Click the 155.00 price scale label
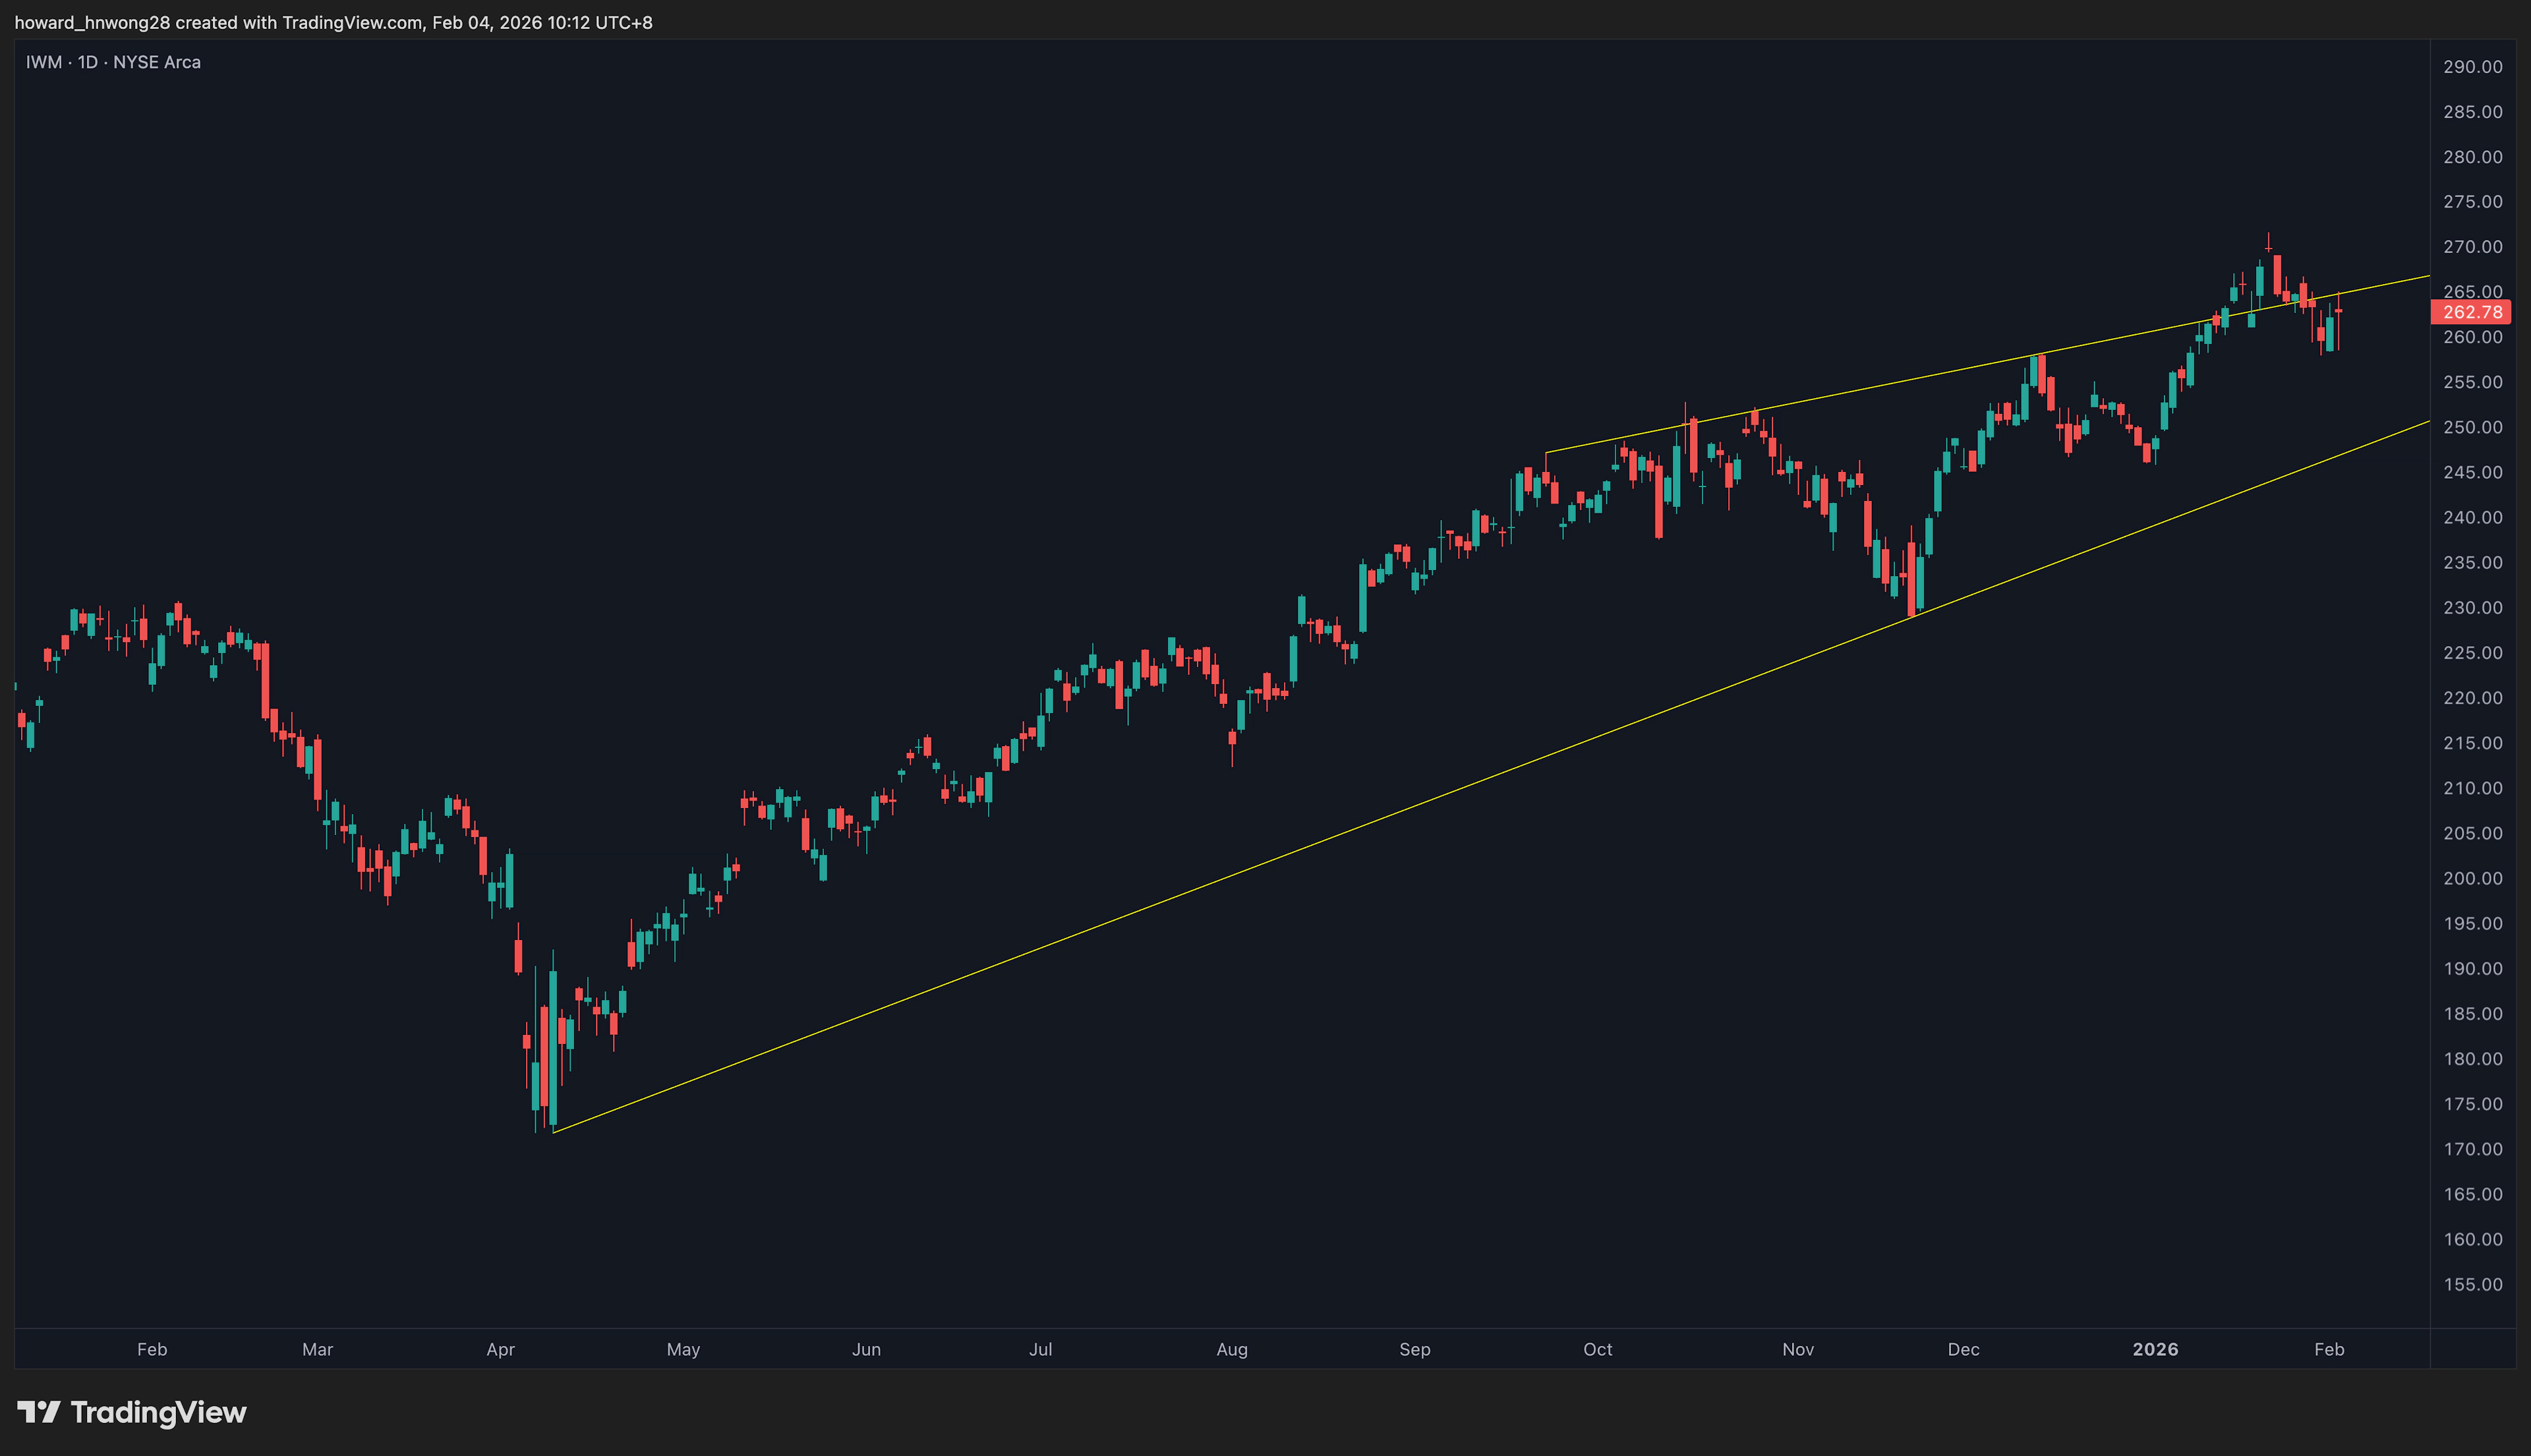 pyautogui.click(x=2473, y=1284)
